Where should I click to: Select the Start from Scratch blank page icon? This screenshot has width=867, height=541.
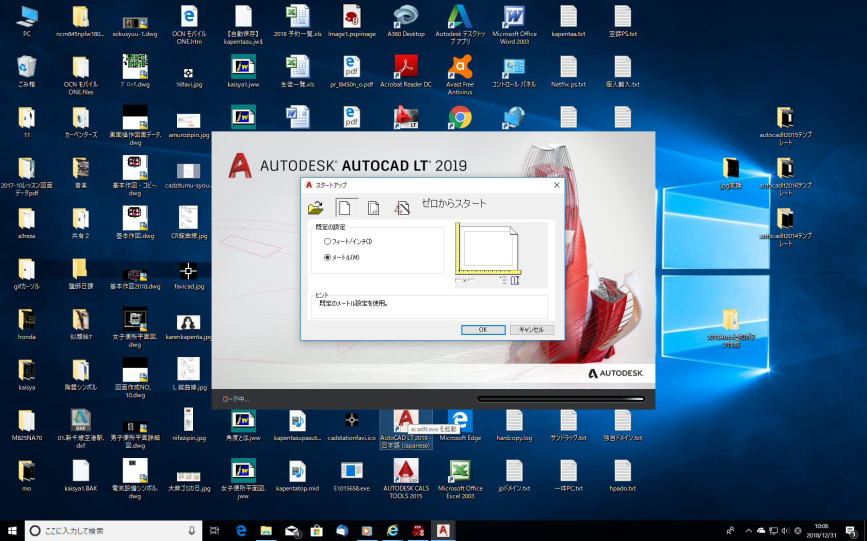345,207
